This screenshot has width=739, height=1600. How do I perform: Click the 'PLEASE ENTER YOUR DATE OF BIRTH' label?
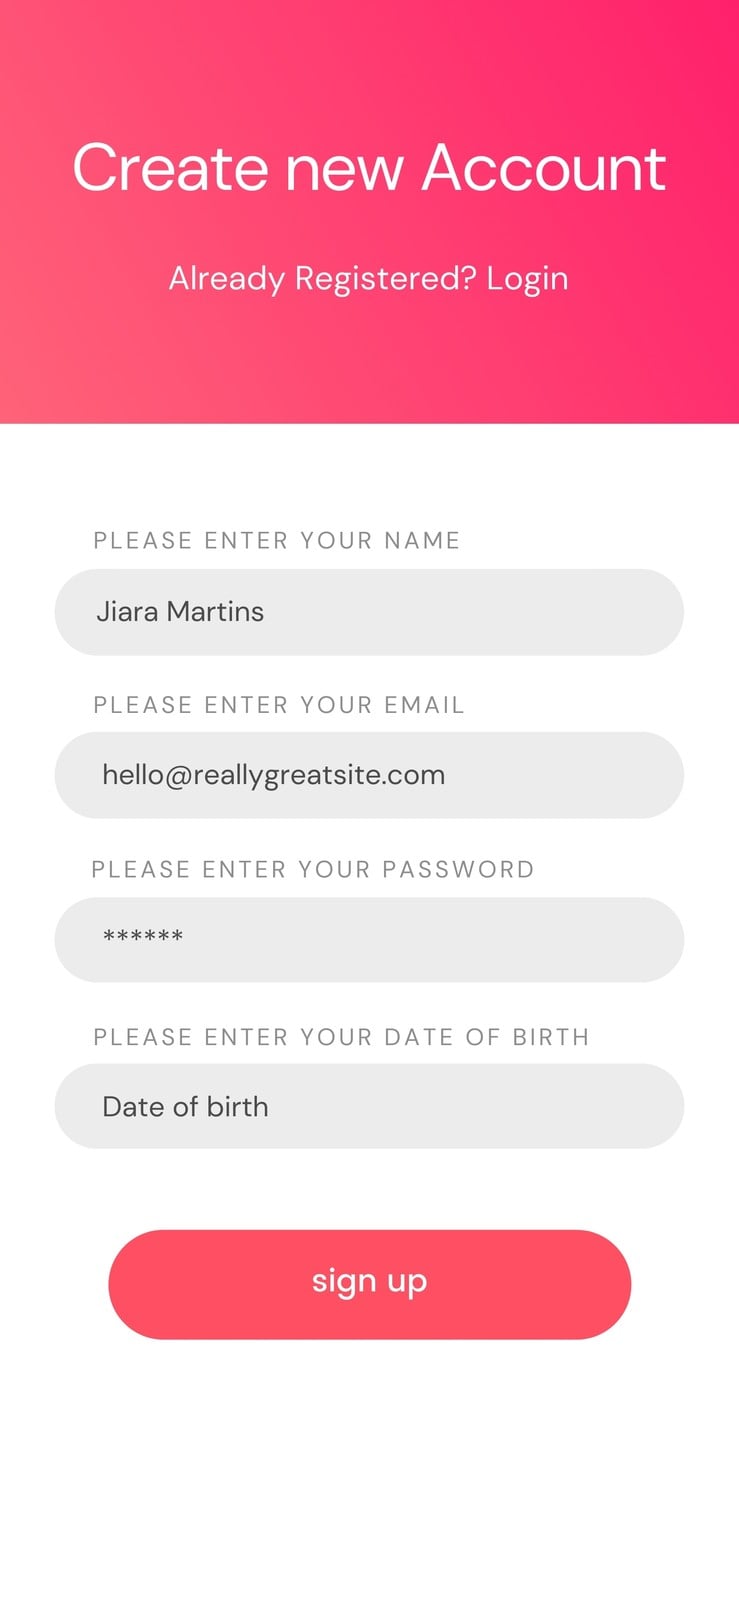(341, 1037)
